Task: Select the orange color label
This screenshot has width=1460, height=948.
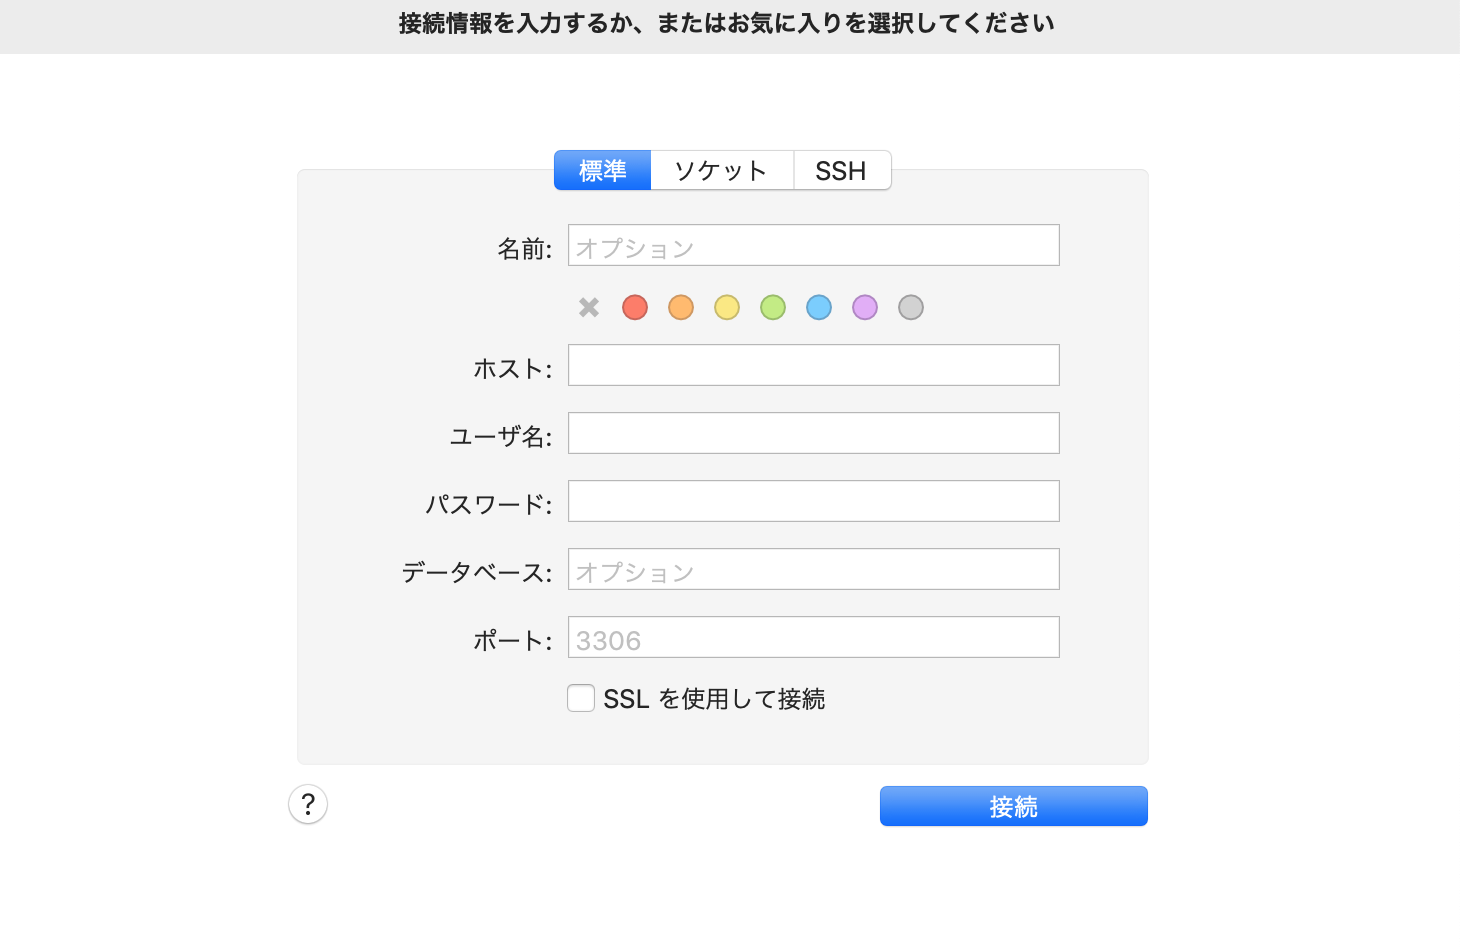Action: tap(681, 307)
